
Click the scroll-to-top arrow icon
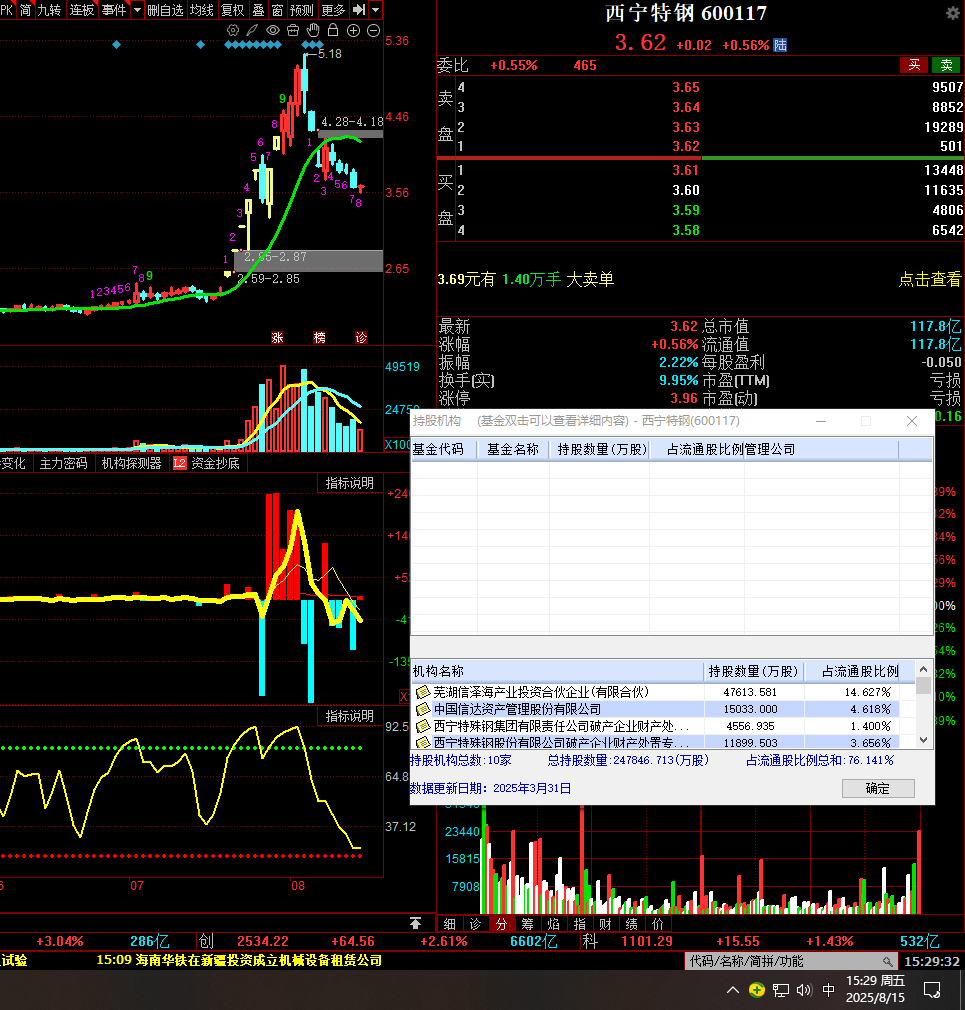pos(416,924)
